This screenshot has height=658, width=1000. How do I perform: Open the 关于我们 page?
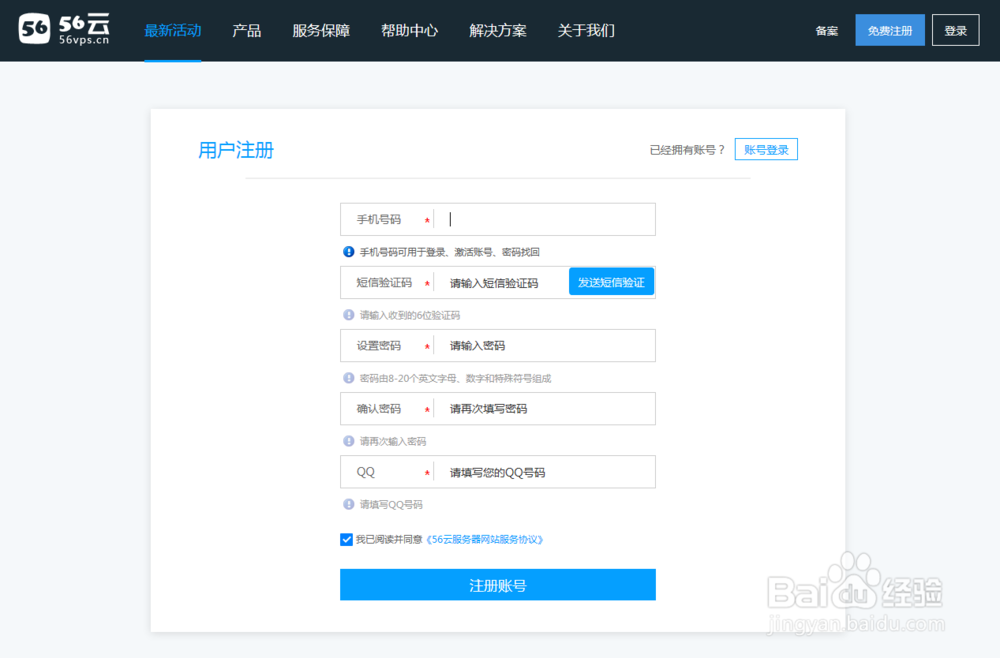585,31
